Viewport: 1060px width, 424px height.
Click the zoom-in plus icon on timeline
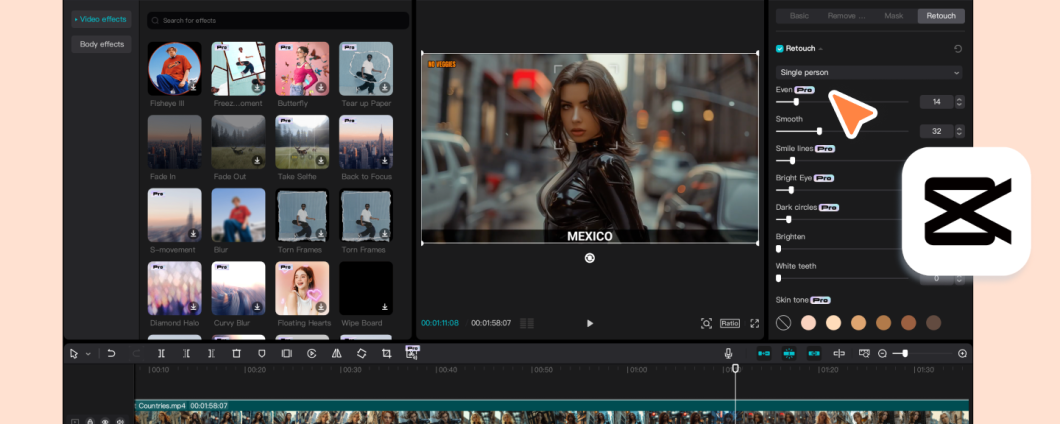coord(962,354)
